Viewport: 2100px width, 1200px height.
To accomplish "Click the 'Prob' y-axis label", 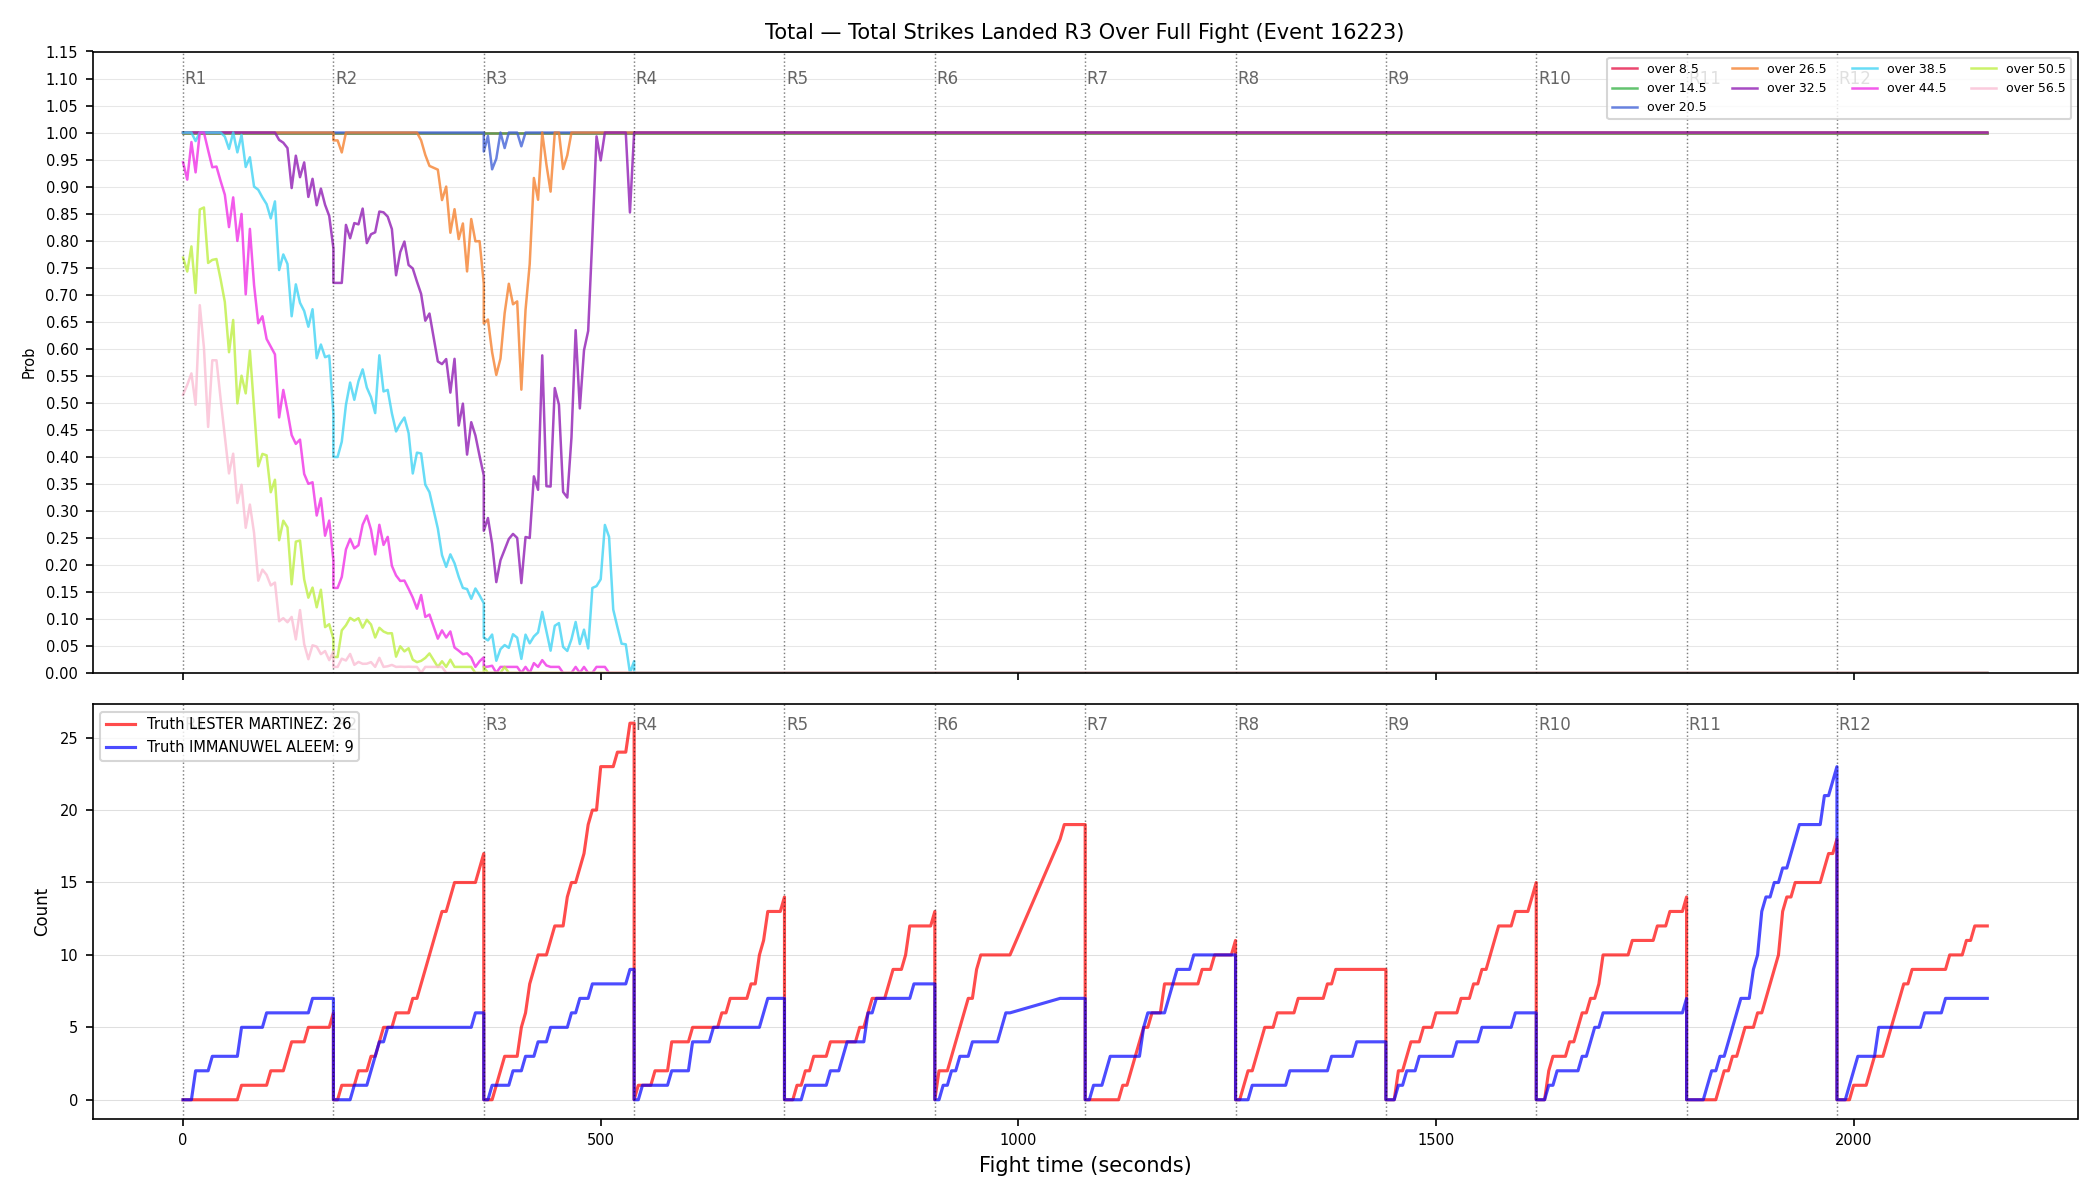I will pos(29,363).
